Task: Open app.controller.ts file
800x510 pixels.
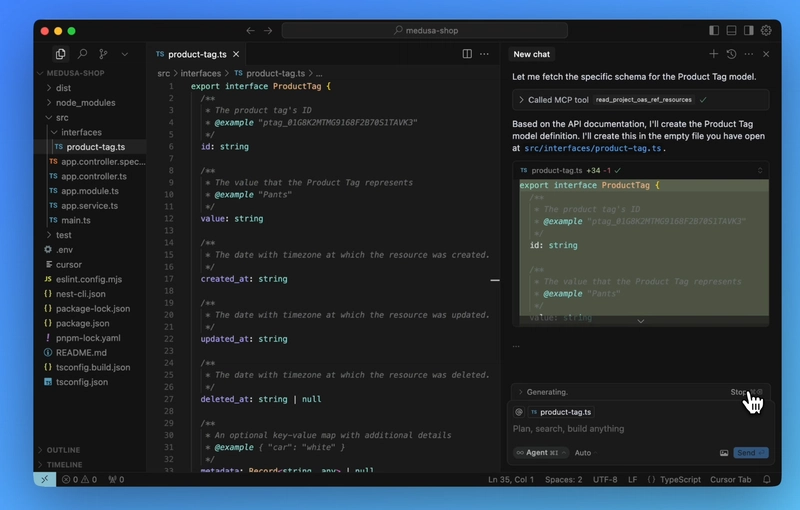Action: [x=93, y=176]
